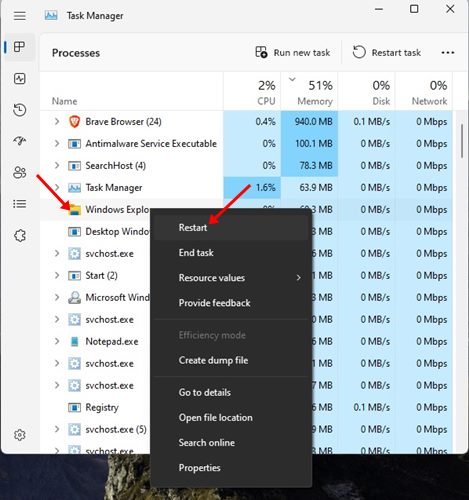Open the three-dots more options menu
The width and height of the screenshot is (469, 500).
[x=448, y=52]
